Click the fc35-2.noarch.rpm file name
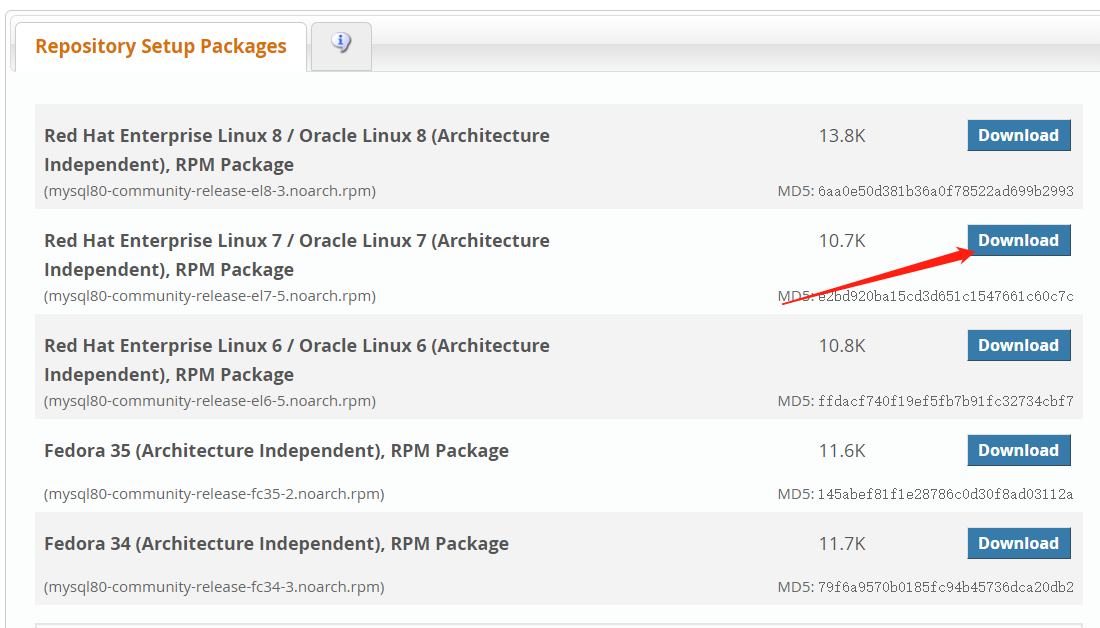The image size is (1100, 628). click(214, 494)
